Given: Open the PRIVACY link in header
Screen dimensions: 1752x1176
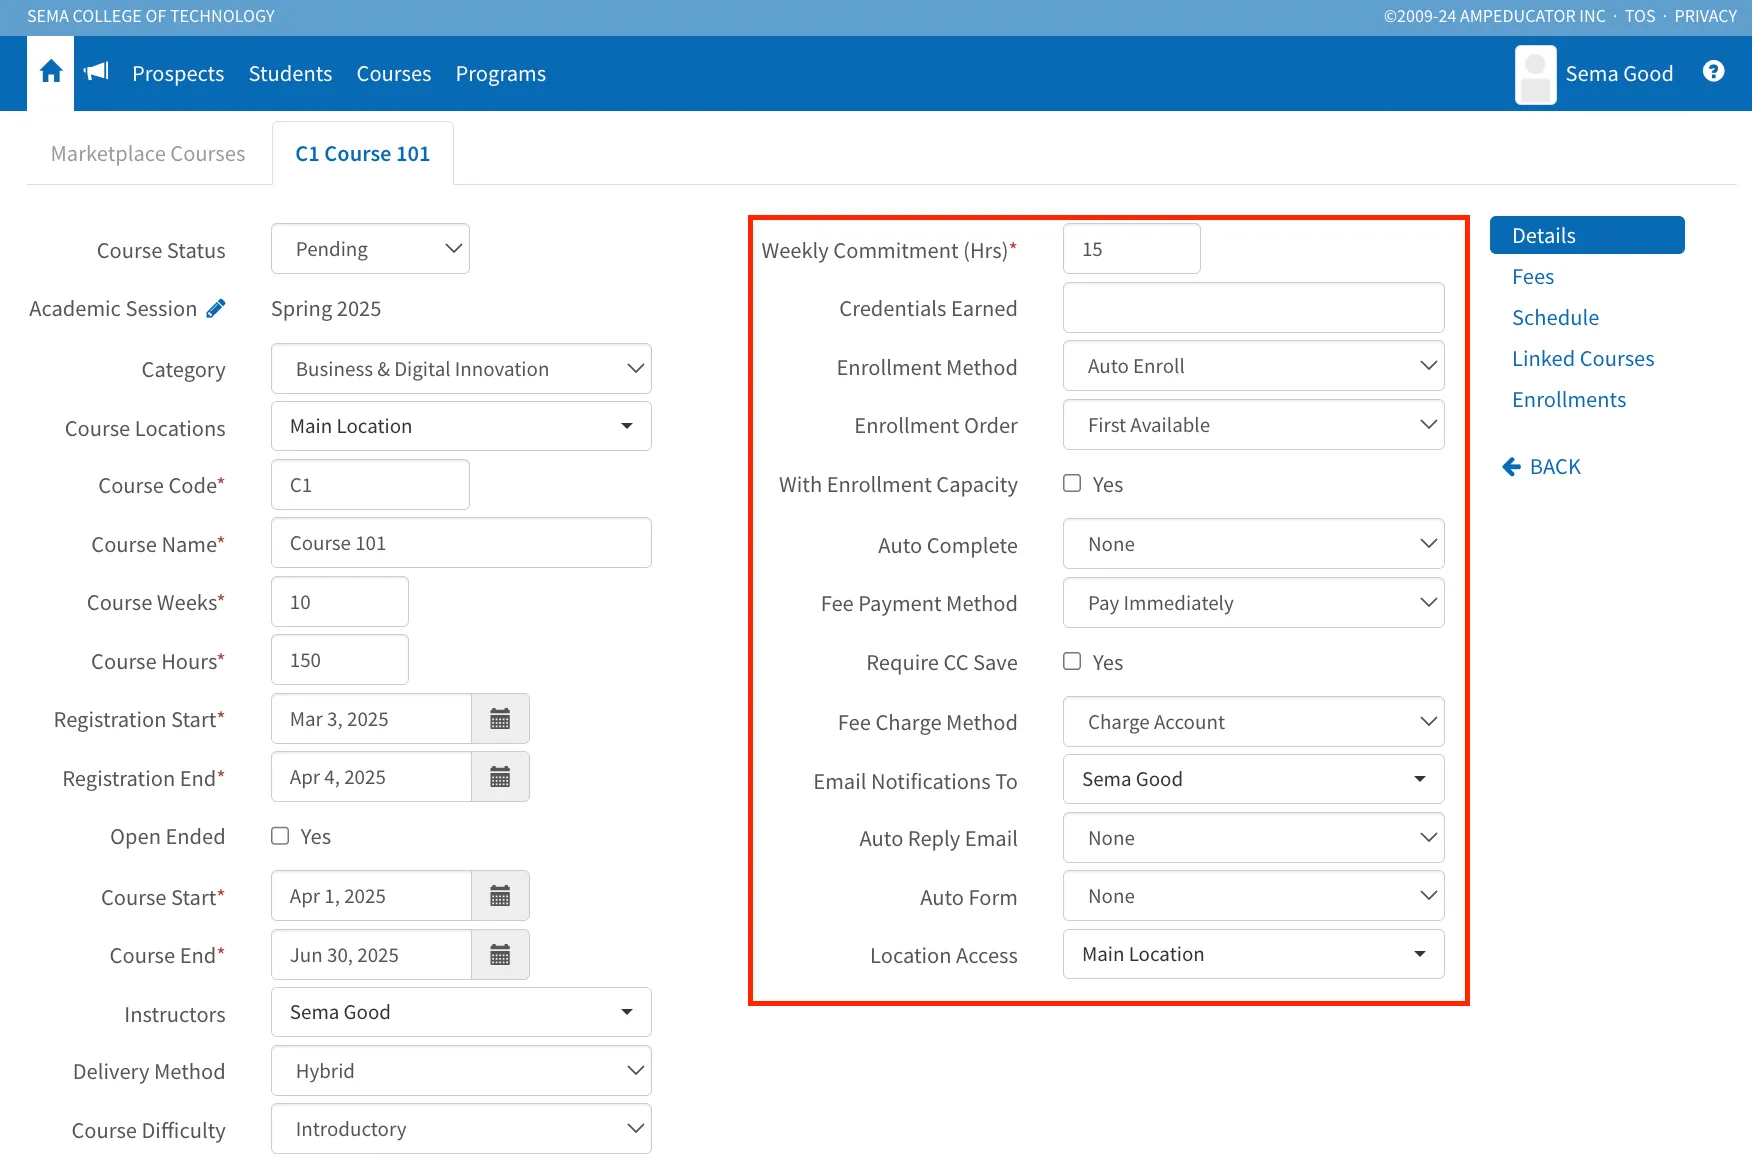Looking at the screenshot, I should 1706,16.
